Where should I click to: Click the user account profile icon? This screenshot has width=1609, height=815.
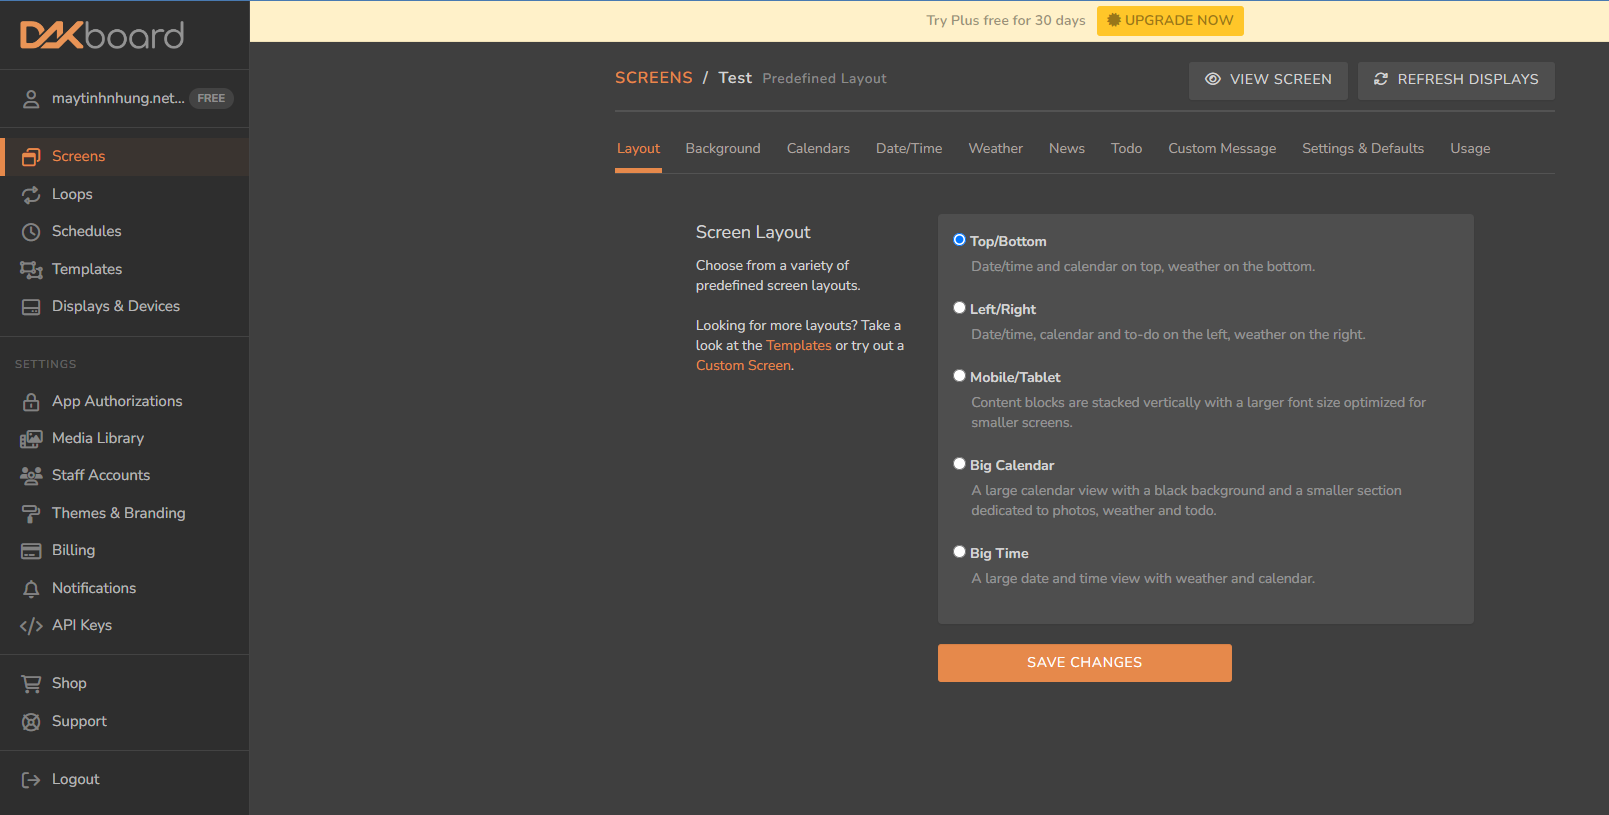tap(31, 98)
